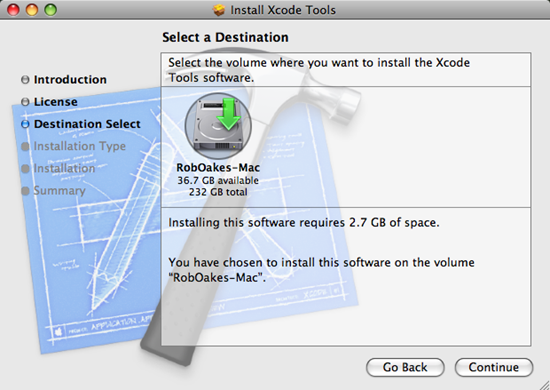The height and width of the screenshot is (390, 550).
Task: Click the 'Select a Destination' heading
Action: click(225, 37)
